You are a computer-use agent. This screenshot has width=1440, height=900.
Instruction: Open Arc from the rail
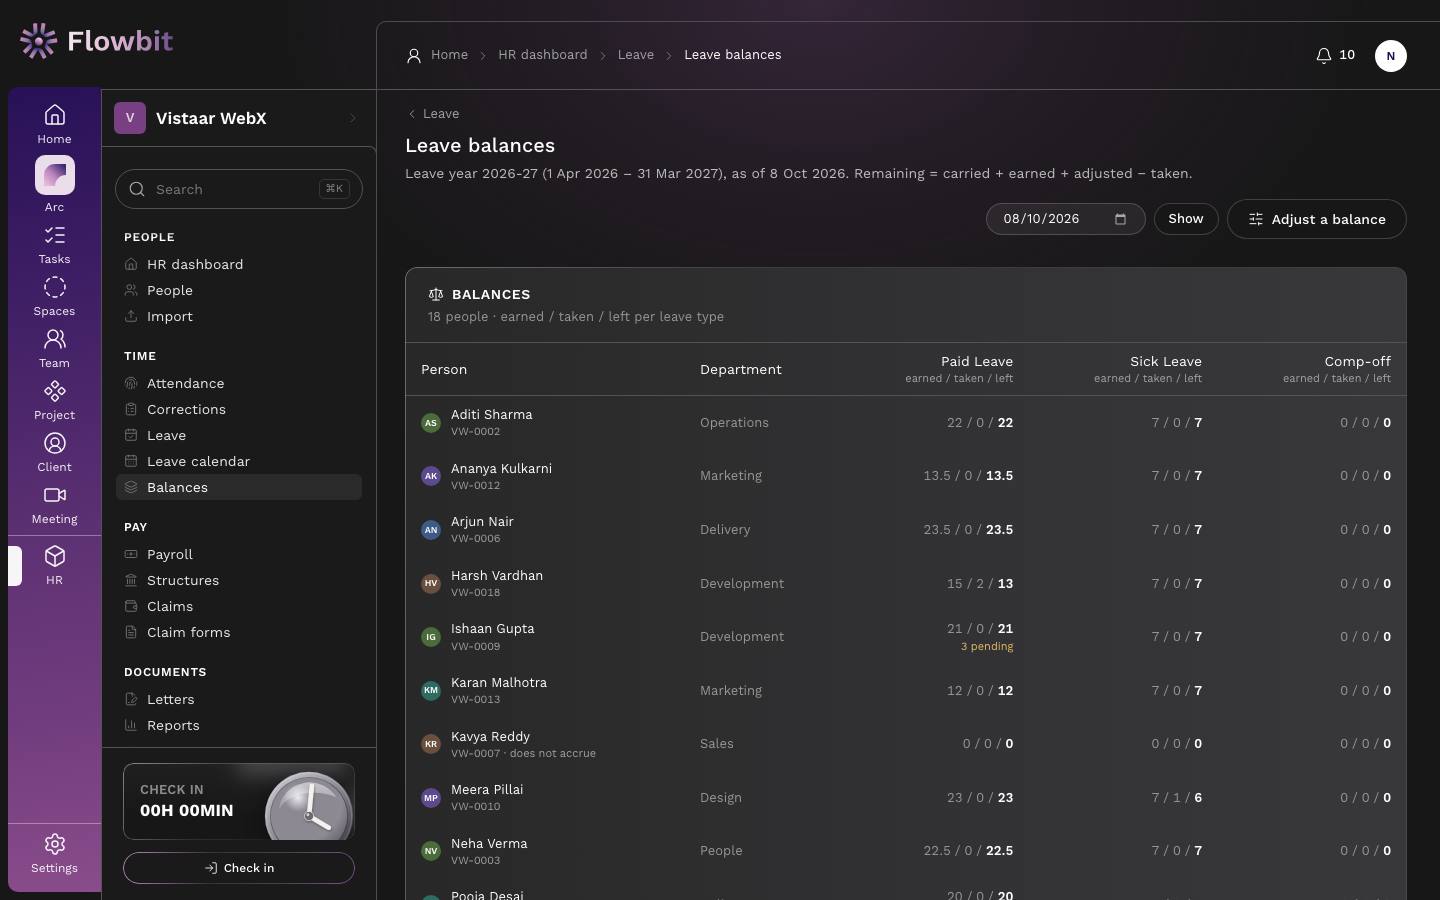55,185
